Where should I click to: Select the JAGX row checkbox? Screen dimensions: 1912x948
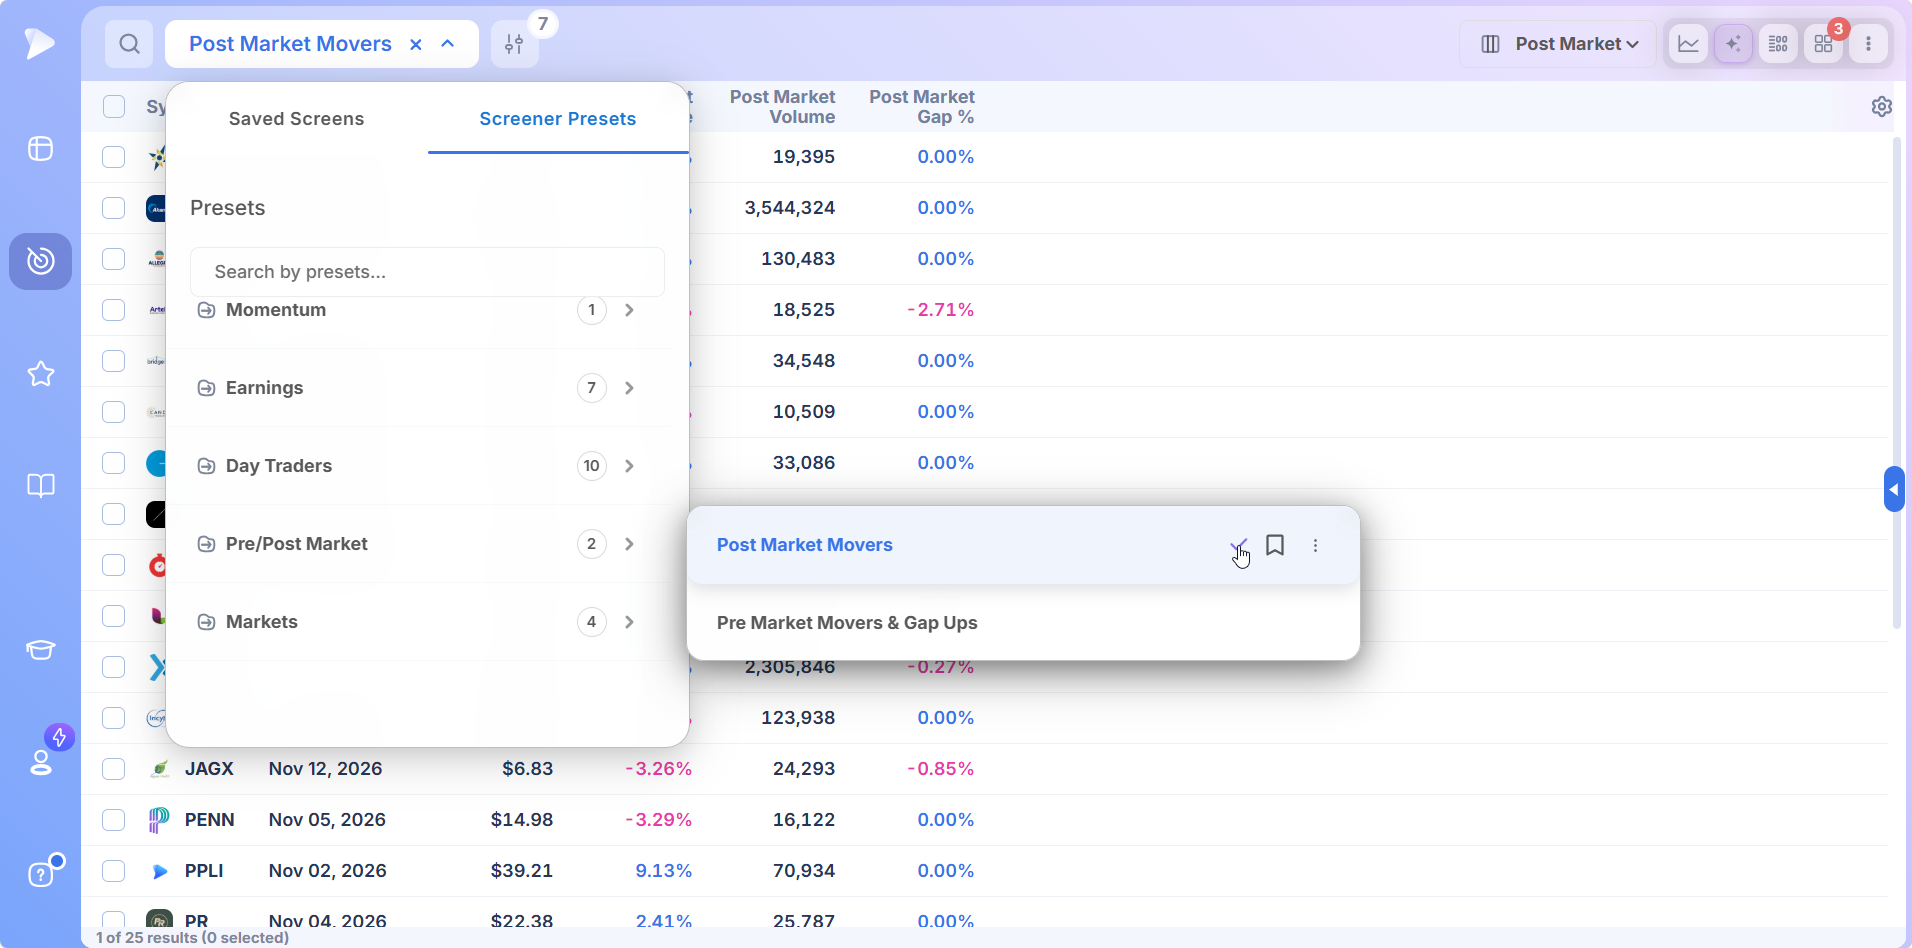coord(114,769)
